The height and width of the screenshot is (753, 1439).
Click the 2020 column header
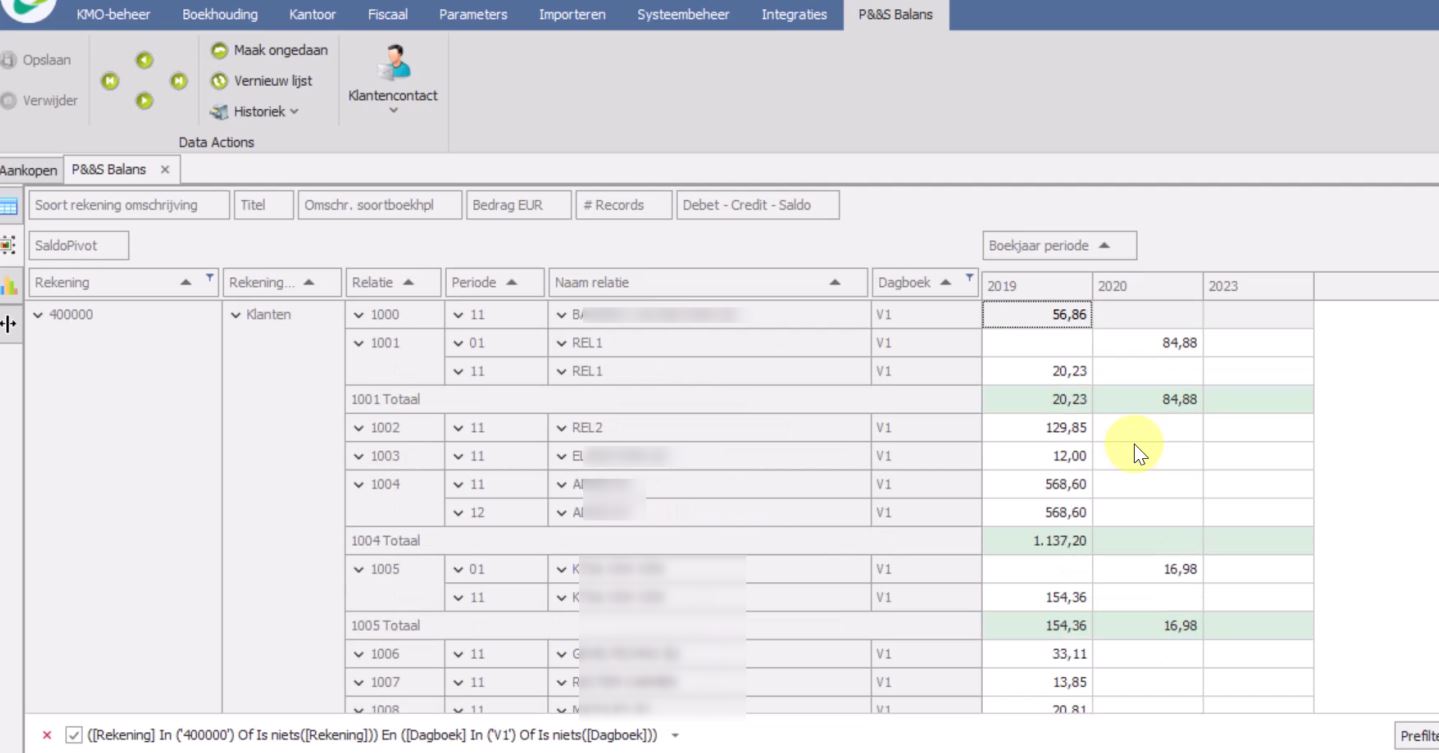[x=1148, y=286]
